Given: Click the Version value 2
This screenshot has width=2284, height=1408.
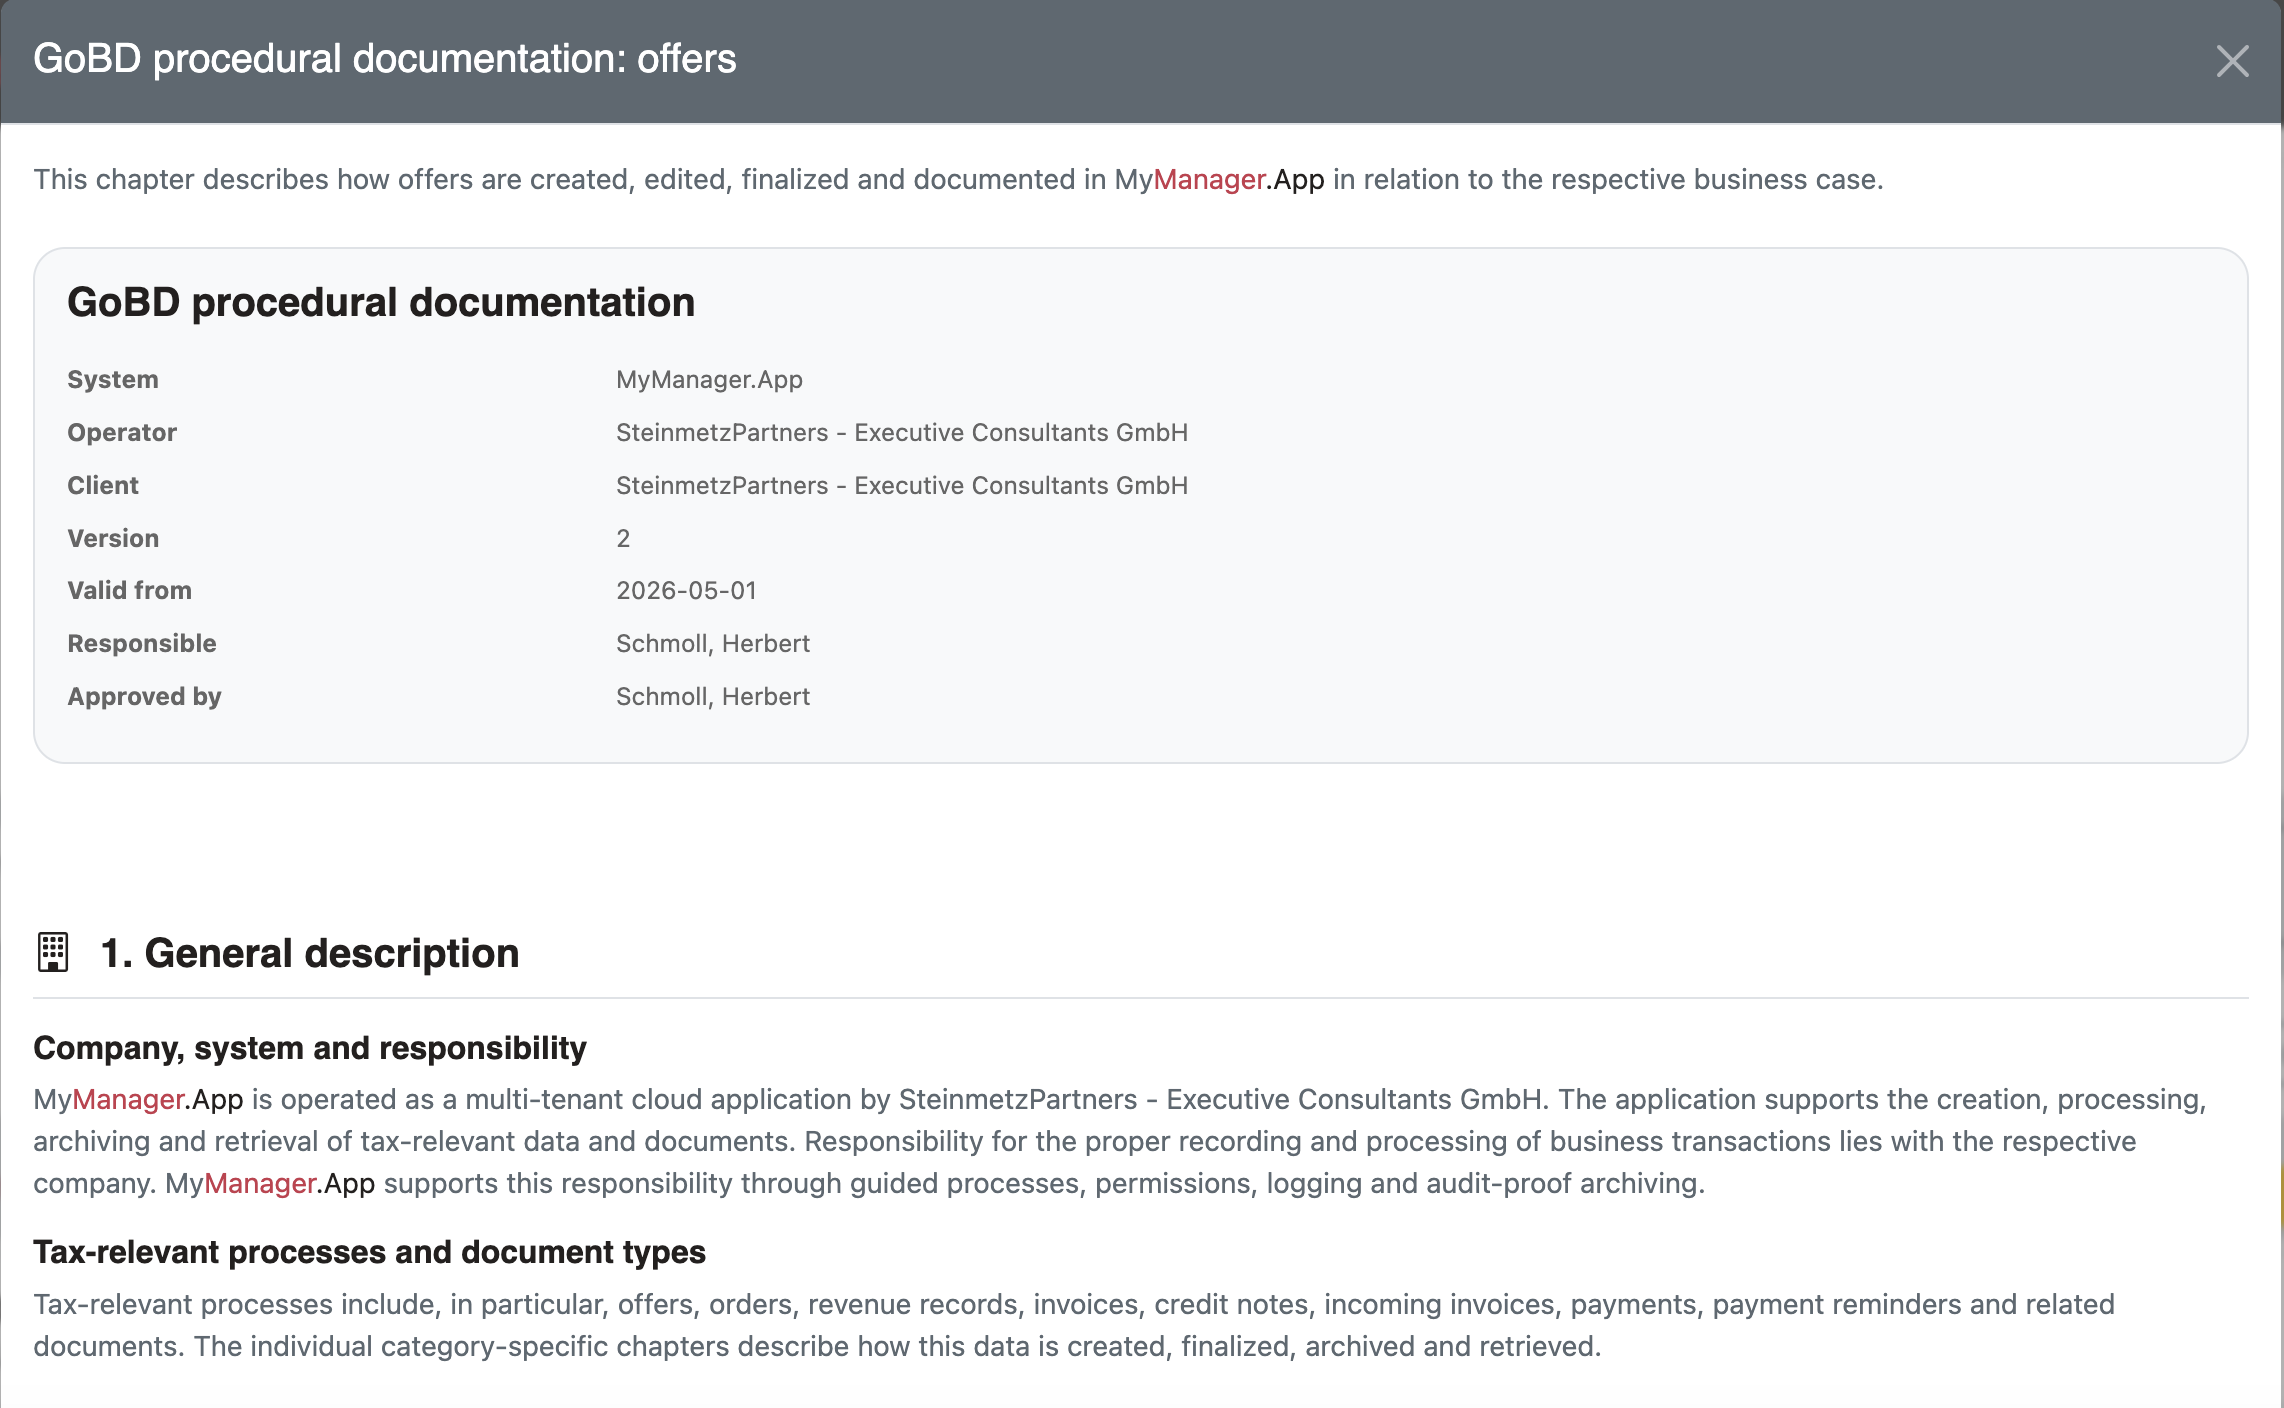Looking at the screenshot, I should [623, 538].
